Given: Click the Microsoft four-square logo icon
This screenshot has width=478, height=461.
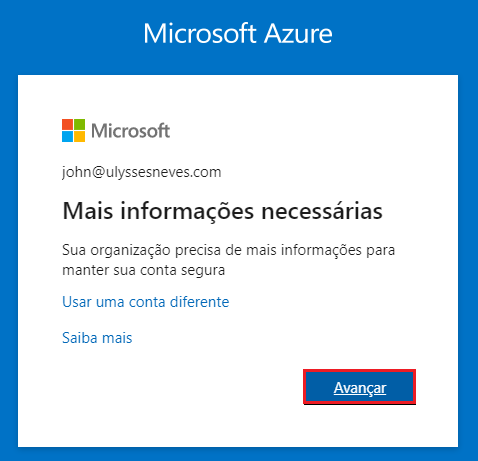Looking at the screenshot, I should click(73, 130).
